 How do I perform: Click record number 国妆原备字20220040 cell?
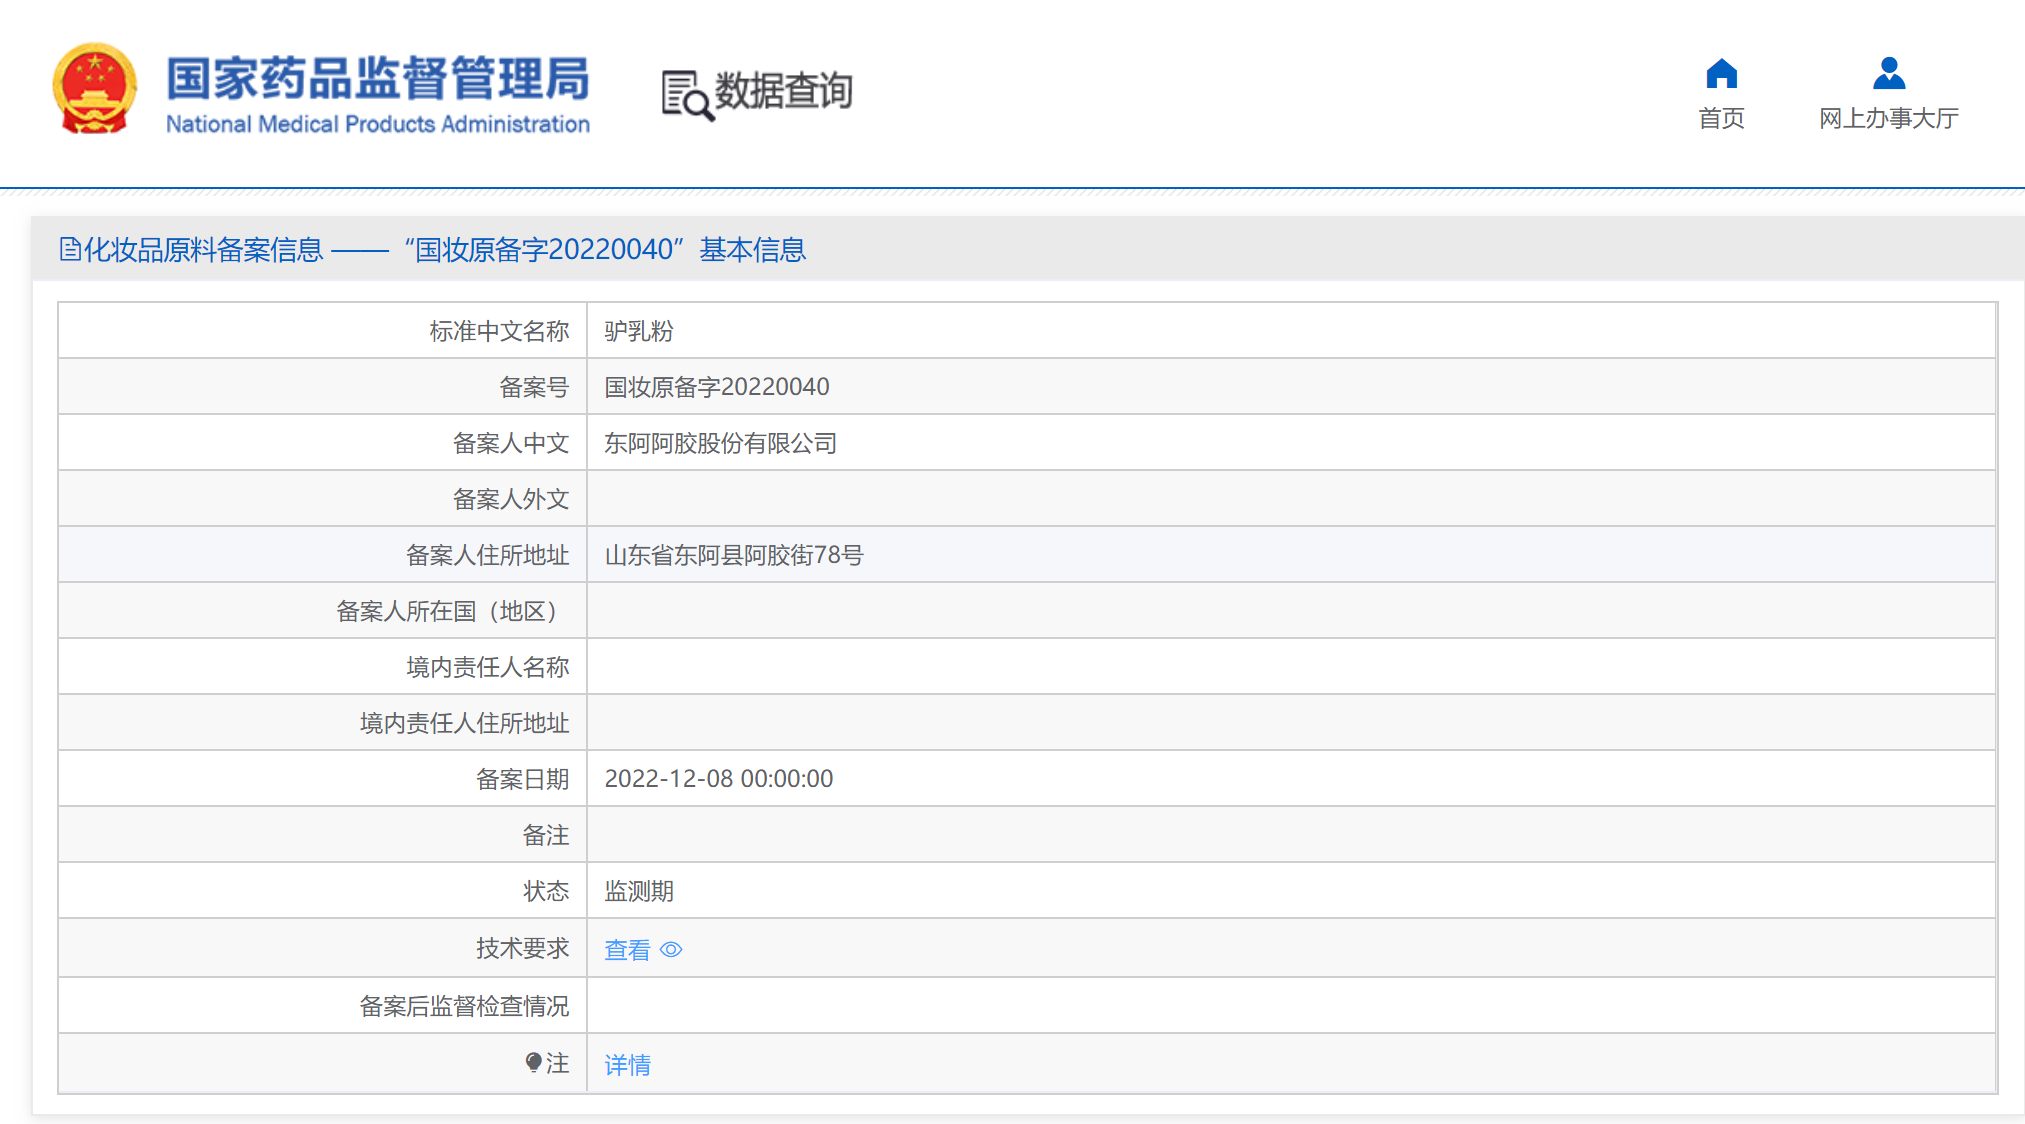717,387
